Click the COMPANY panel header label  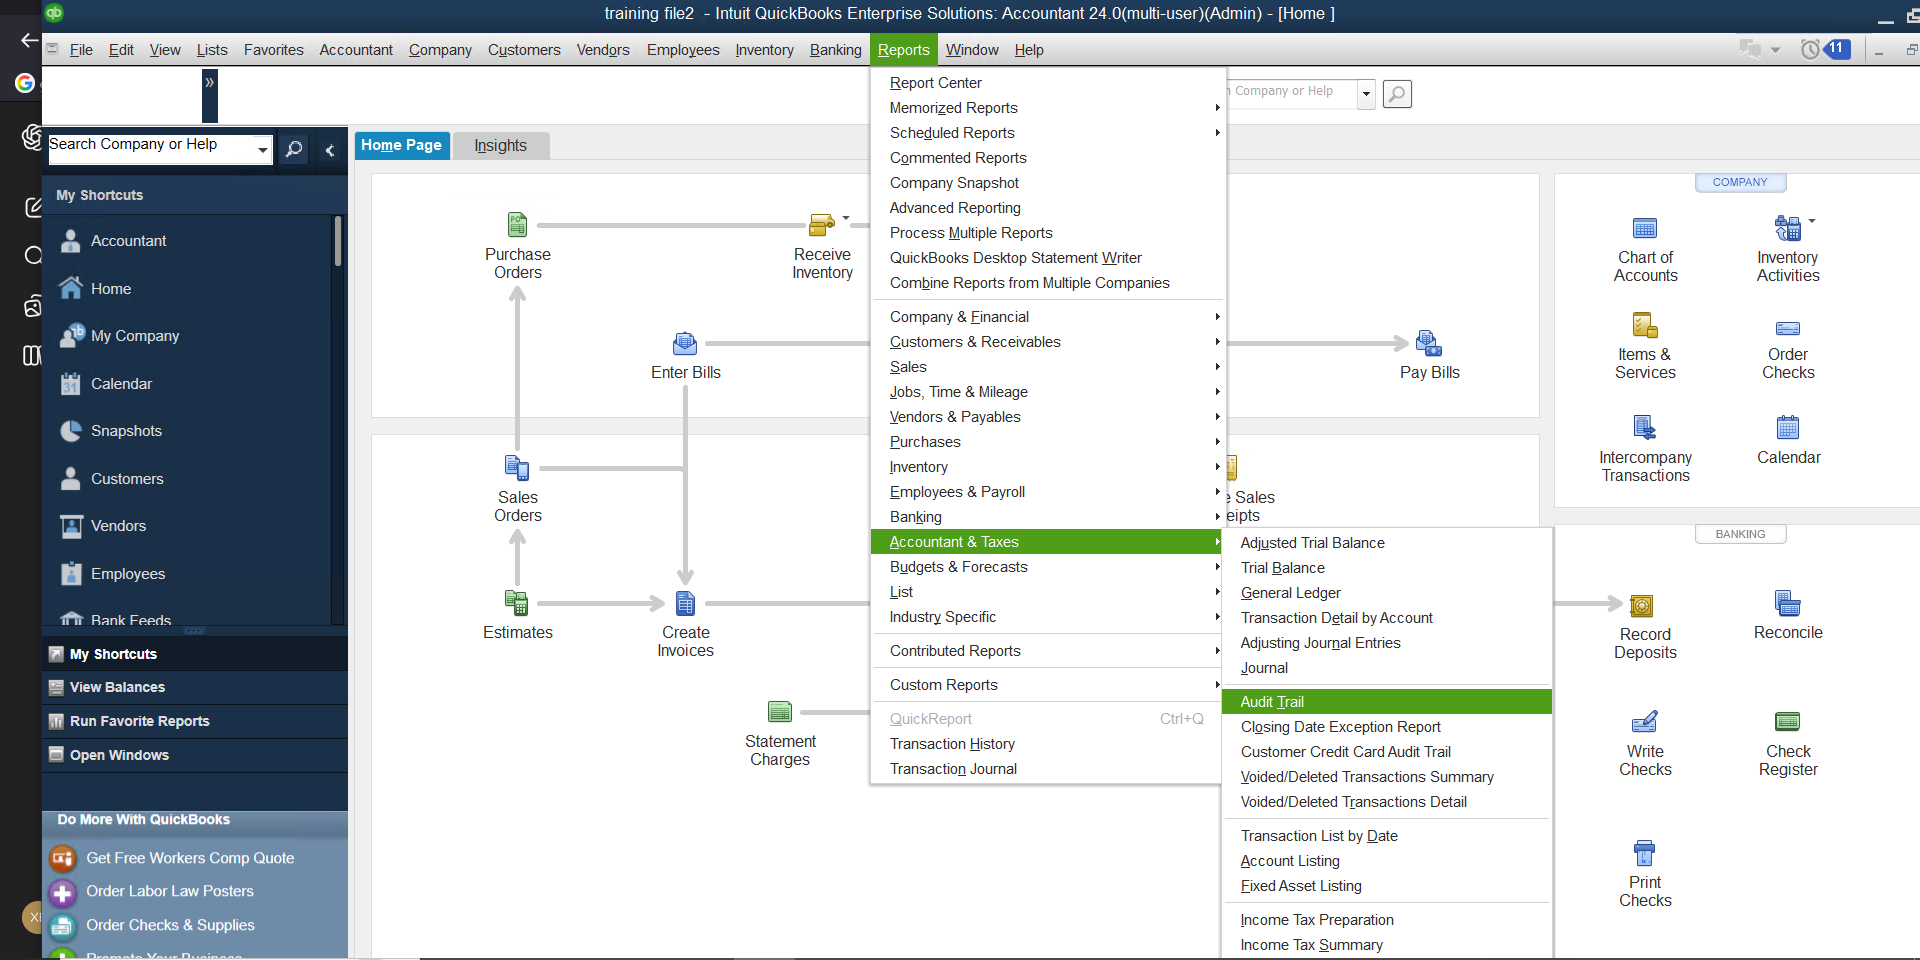[1740, 182]
